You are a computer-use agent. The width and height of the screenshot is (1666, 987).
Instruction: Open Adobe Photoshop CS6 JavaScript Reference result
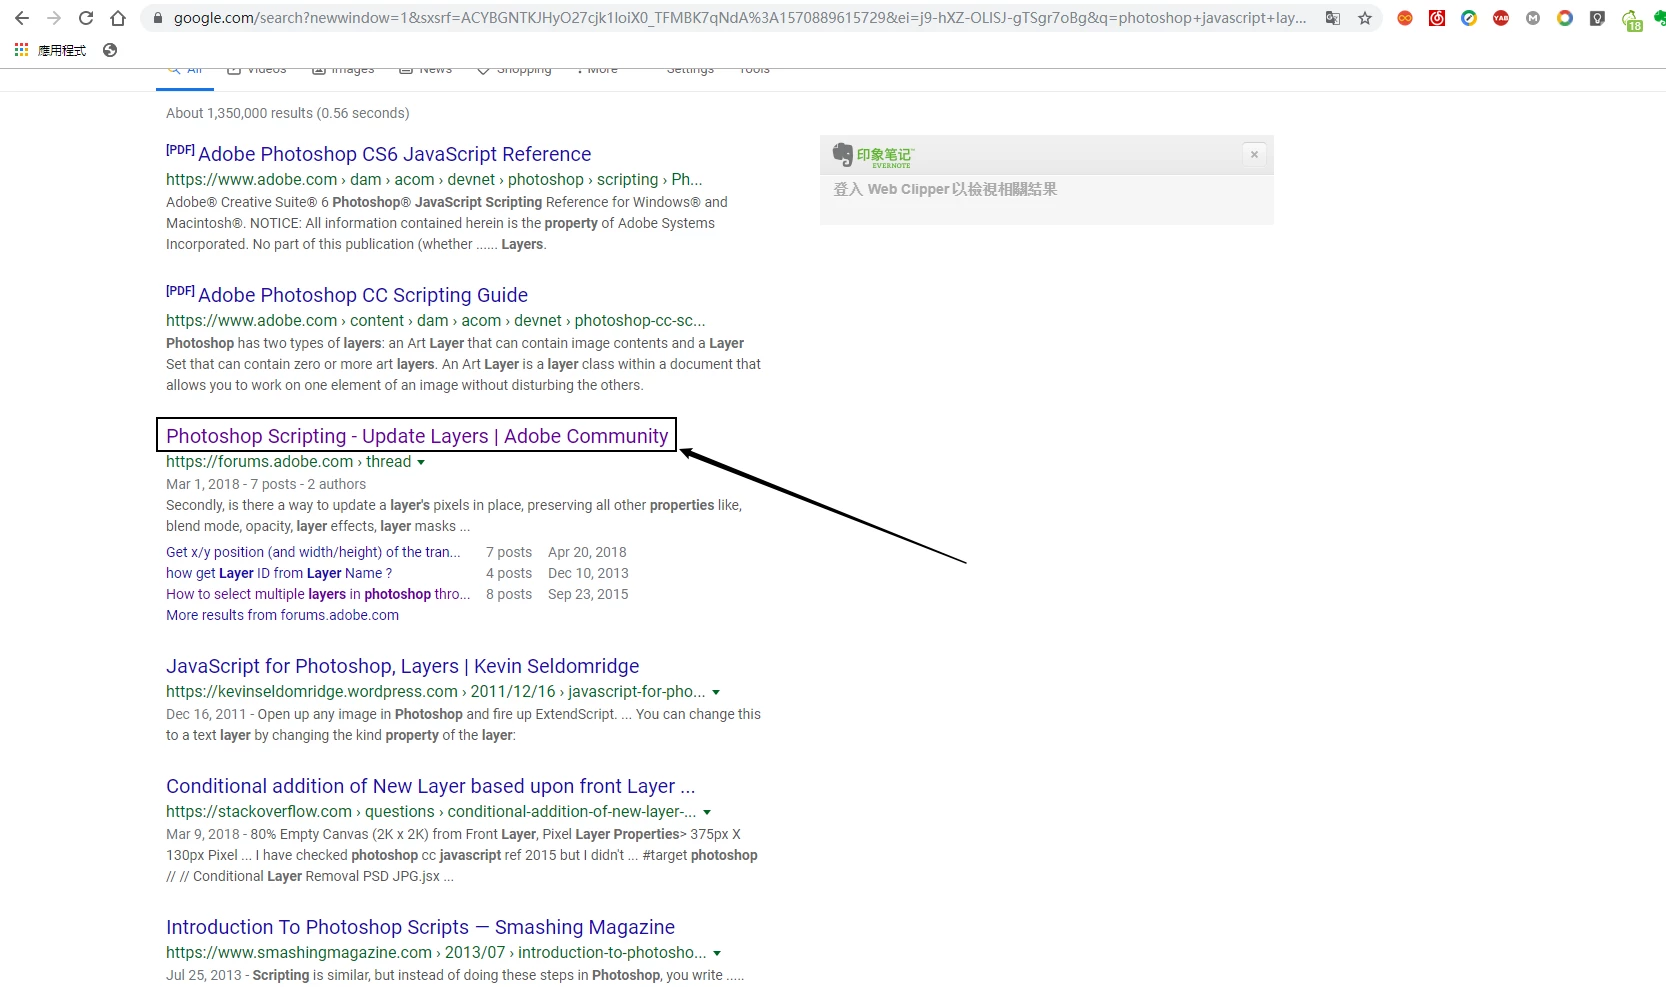pos(394,154)
